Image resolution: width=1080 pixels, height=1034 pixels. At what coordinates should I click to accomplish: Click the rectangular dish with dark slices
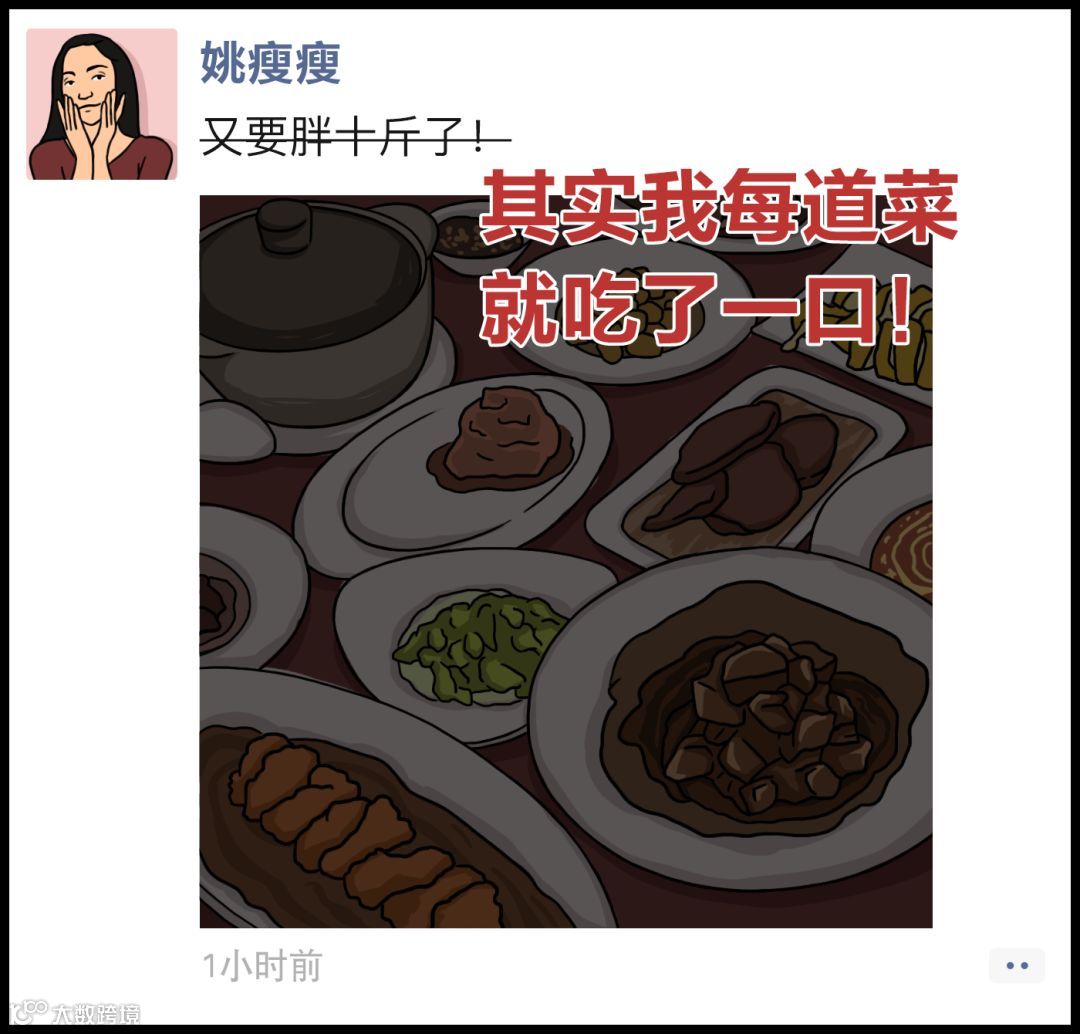(x=747, y=467)
